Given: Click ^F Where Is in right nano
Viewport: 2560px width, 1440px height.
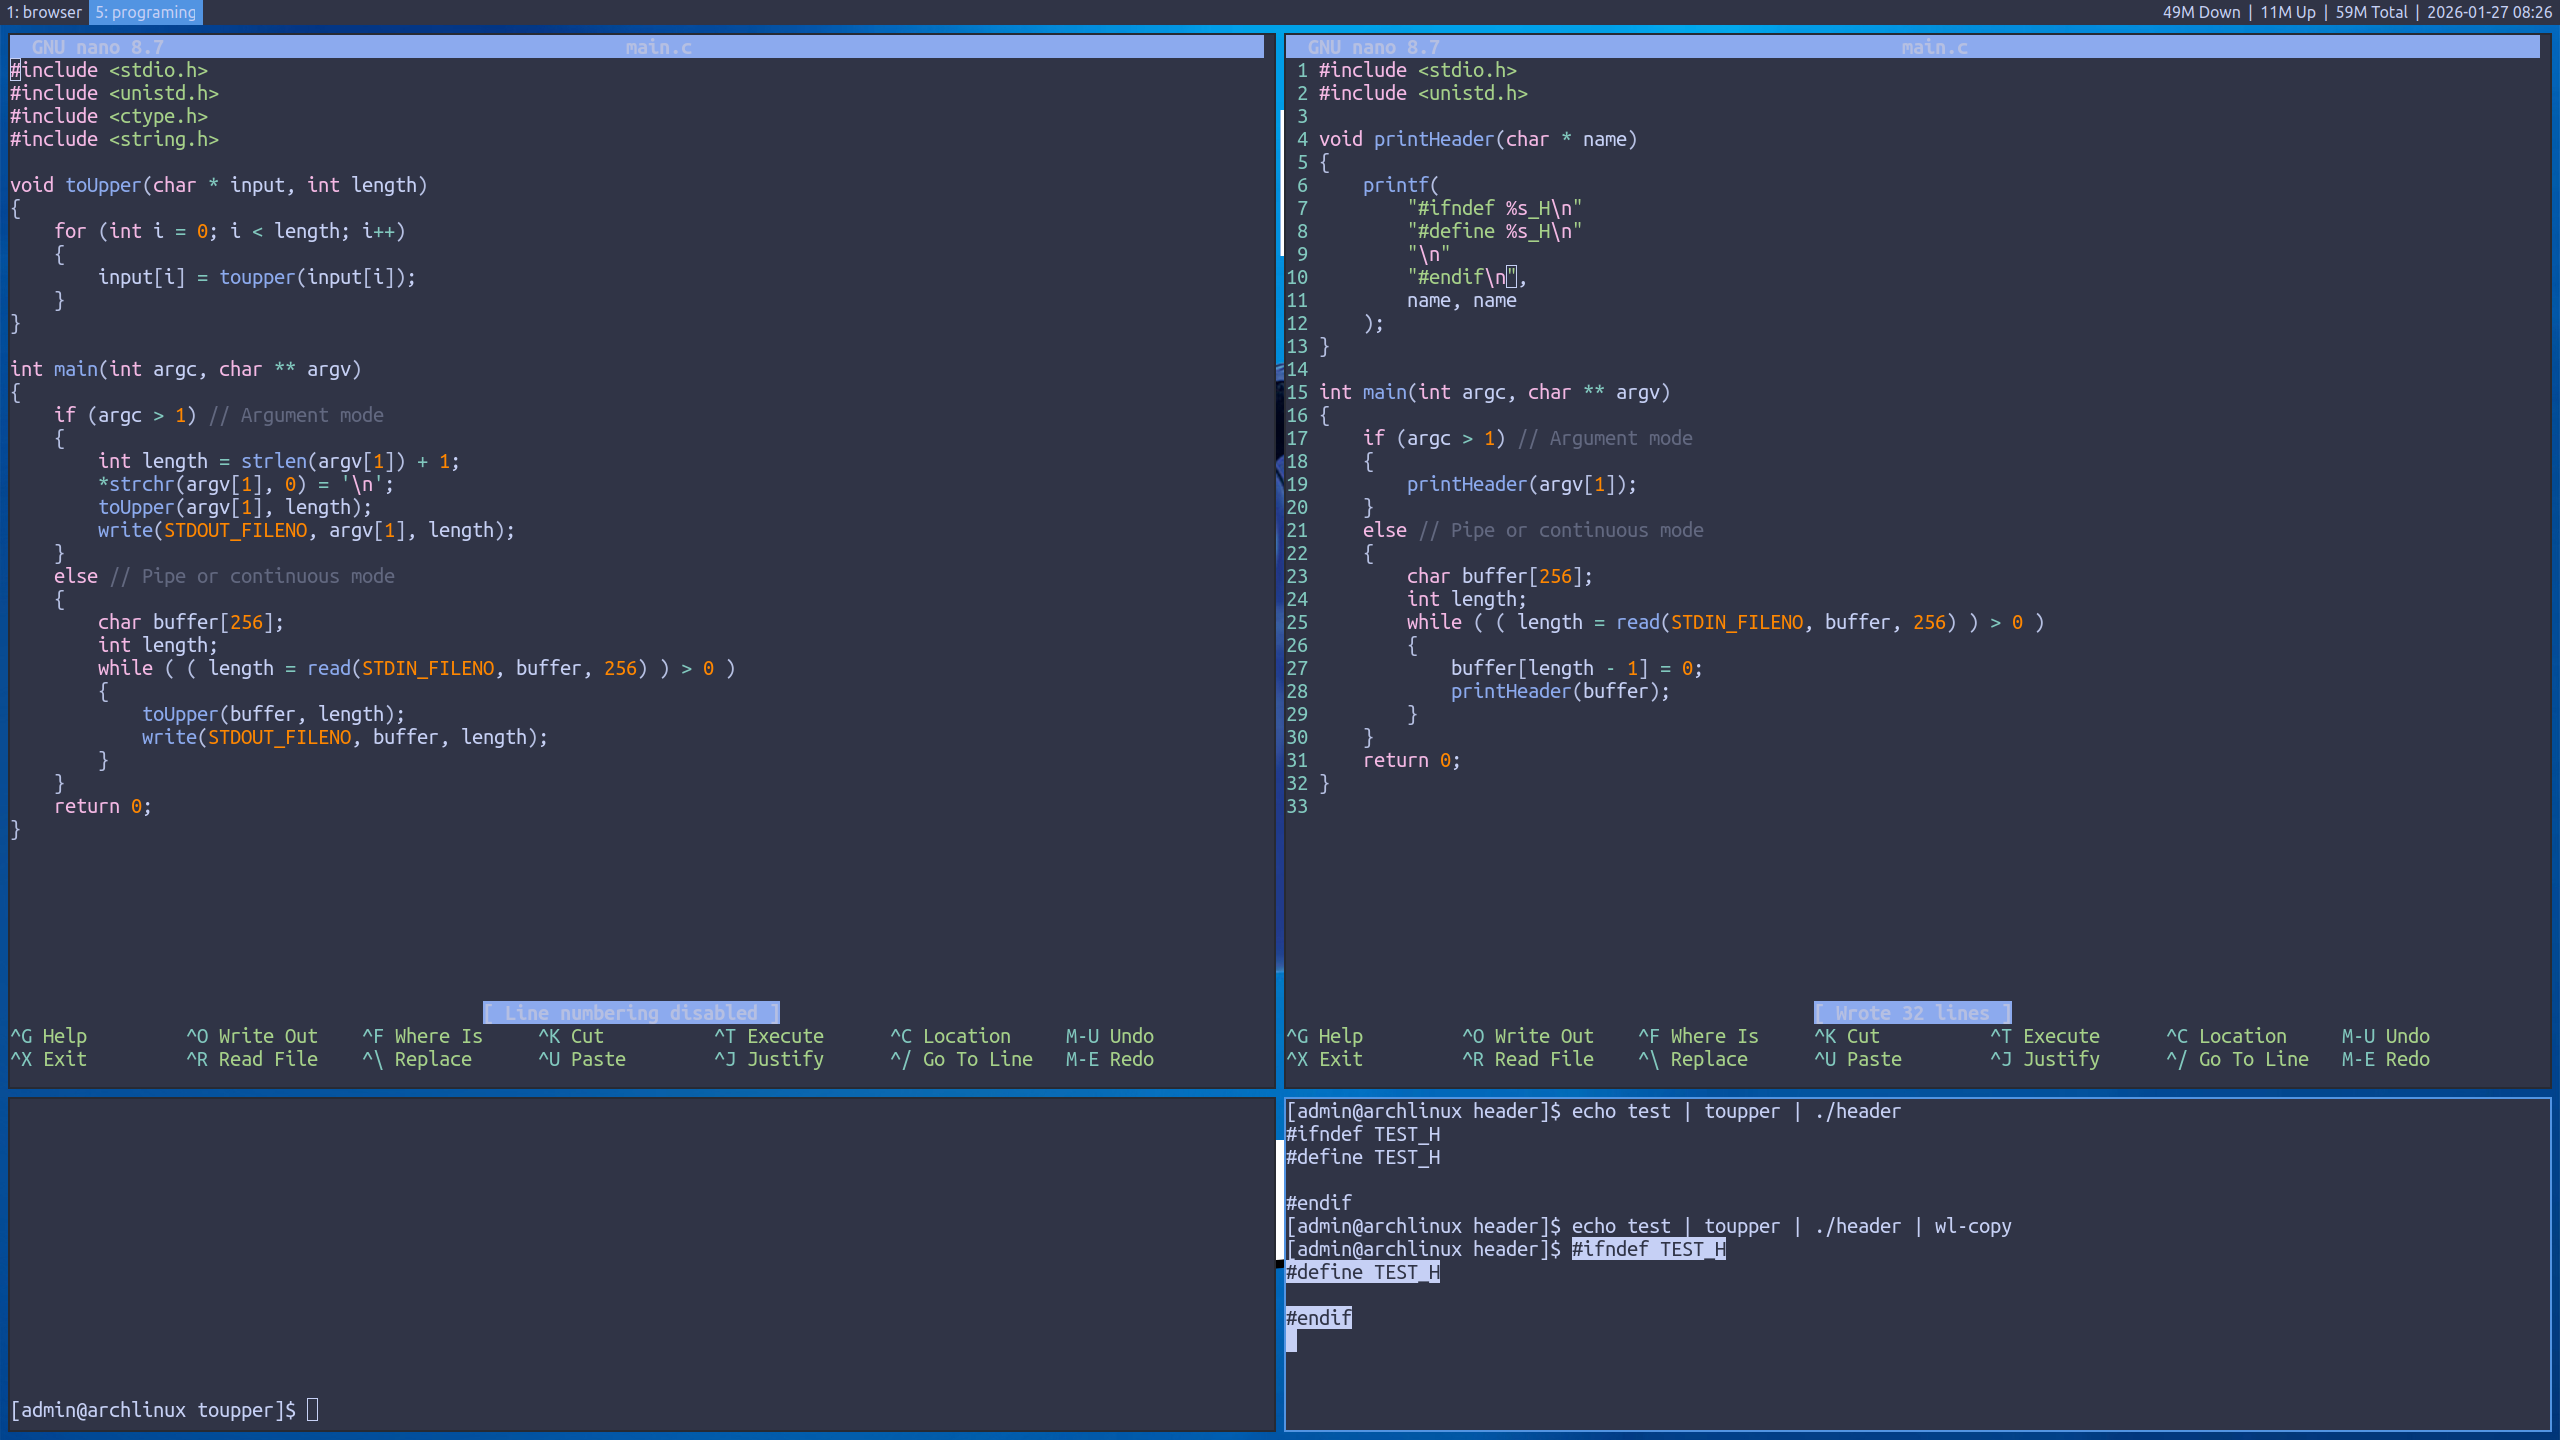Looking at the screenshot, I should point(1698,1036).
